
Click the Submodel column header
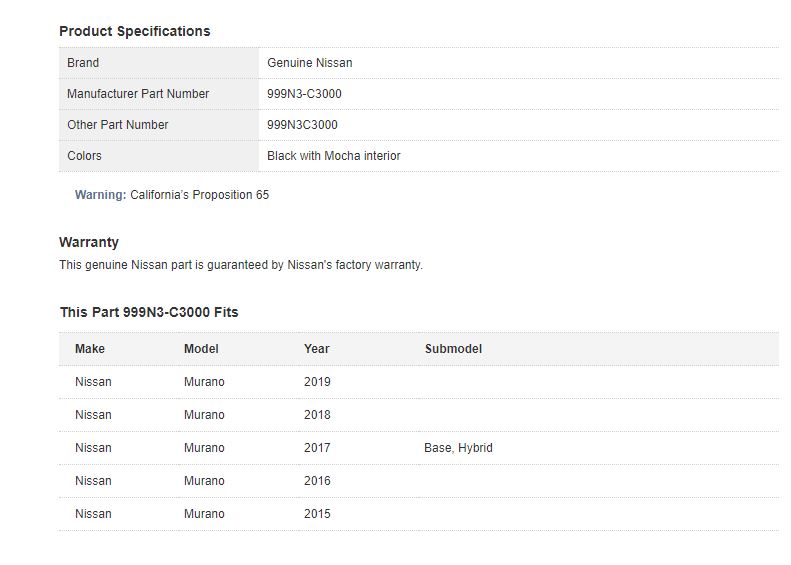pos(453,349)
